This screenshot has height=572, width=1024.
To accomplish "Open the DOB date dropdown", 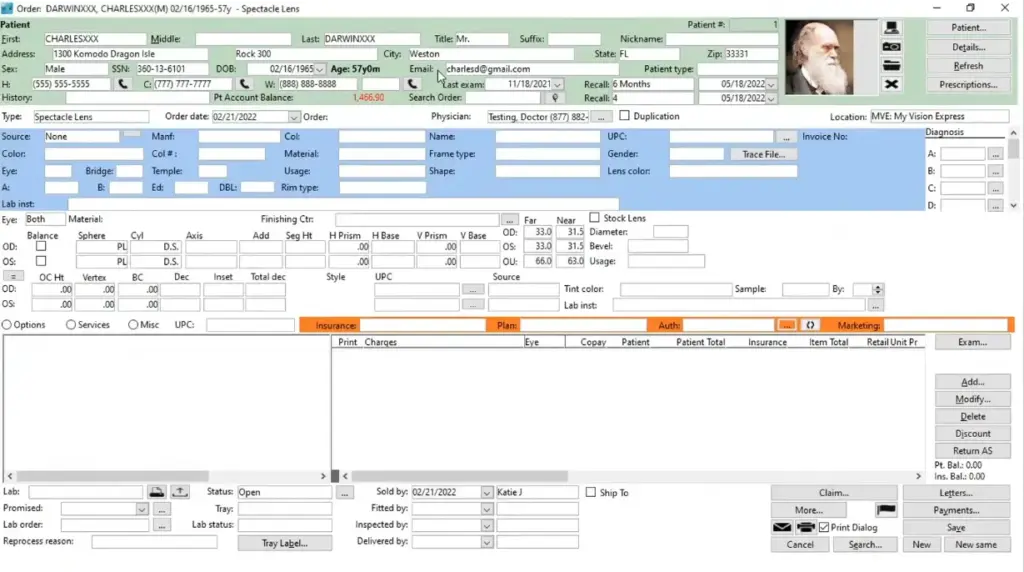I will [x=319, y=69].
